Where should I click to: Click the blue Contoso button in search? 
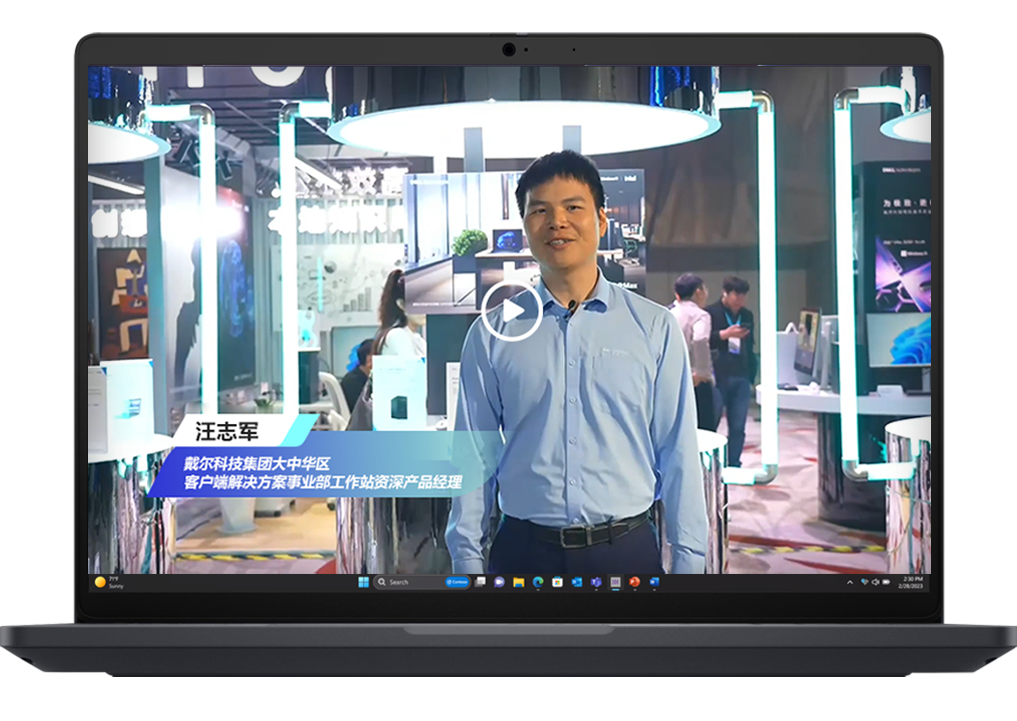tap(457, 582)
